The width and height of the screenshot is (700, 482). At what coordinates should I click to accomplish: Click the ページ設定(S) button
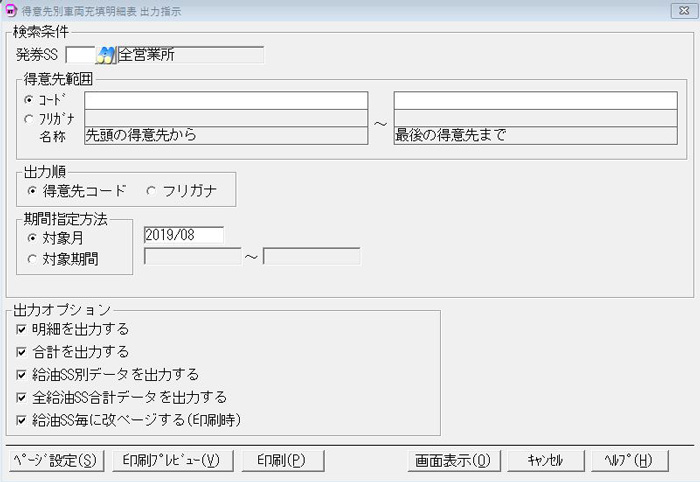(x=55, y=460)
